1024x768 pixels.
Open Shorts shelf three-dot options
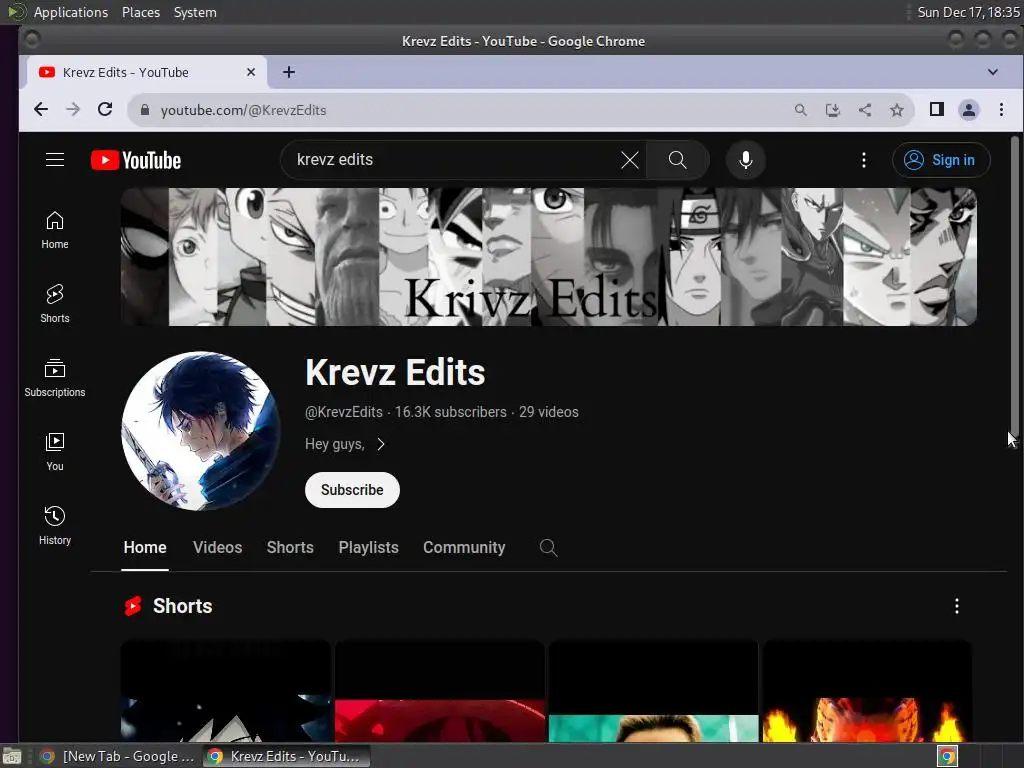pos(957,606)
